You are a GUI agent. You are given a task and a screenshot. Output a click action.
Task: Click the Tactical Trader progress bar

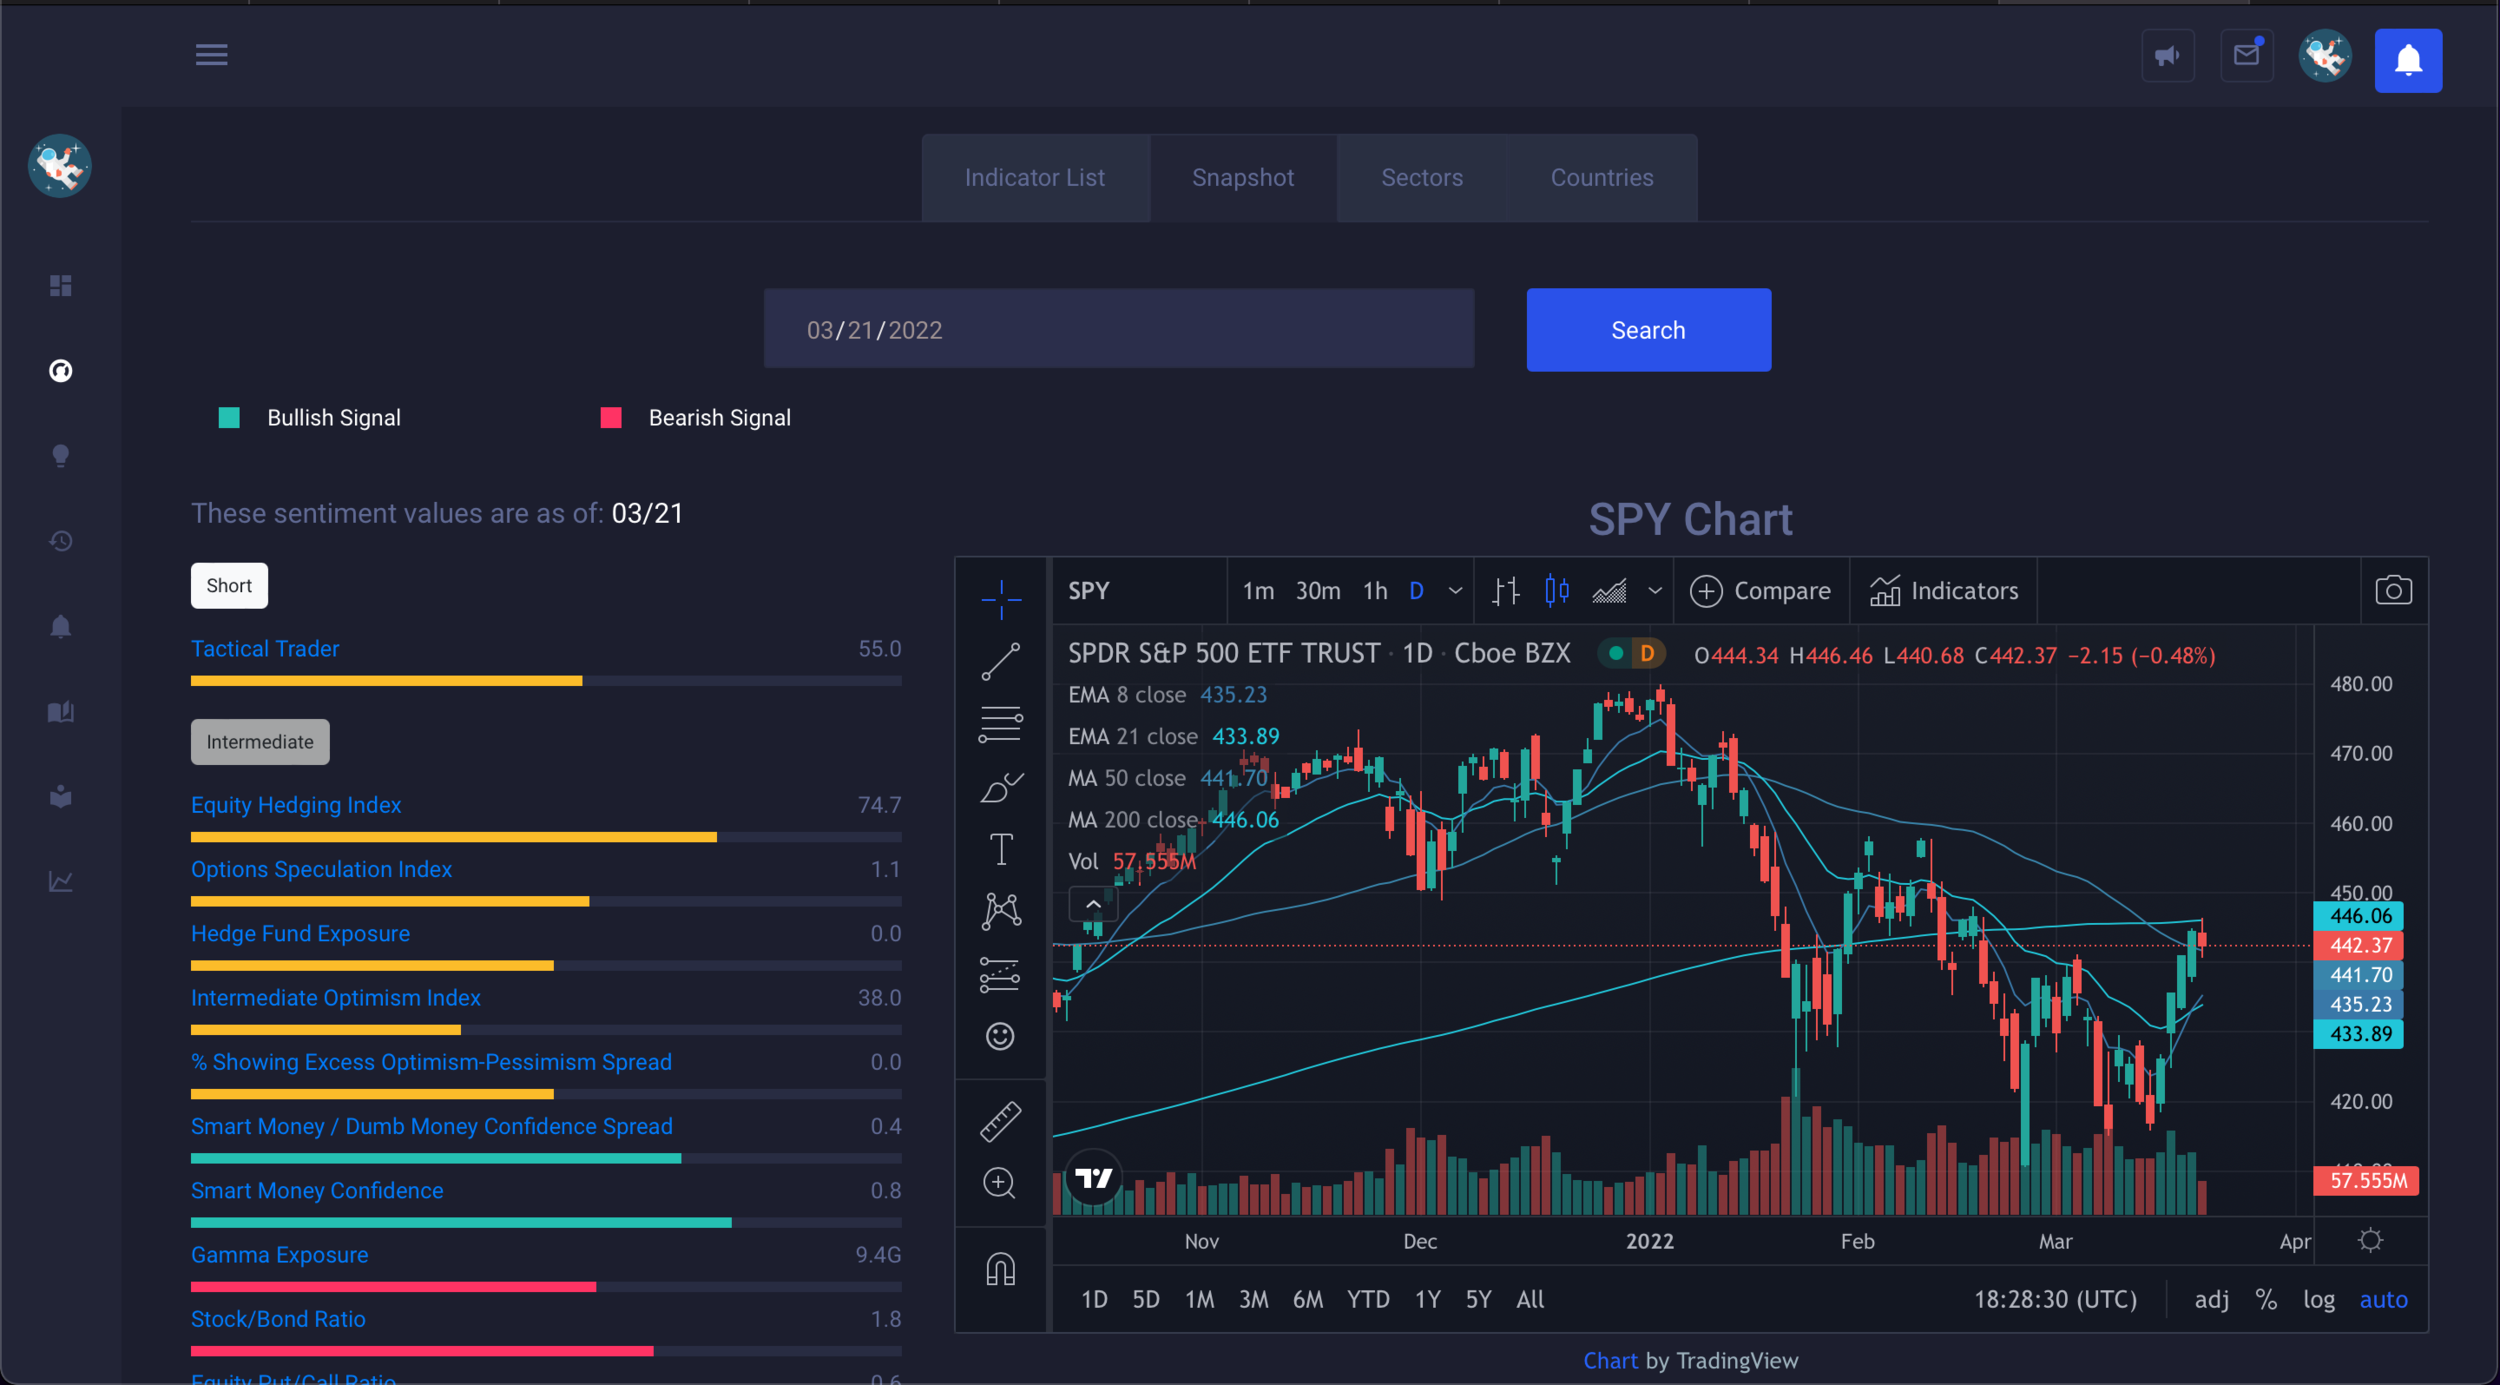tap(546, 681)
